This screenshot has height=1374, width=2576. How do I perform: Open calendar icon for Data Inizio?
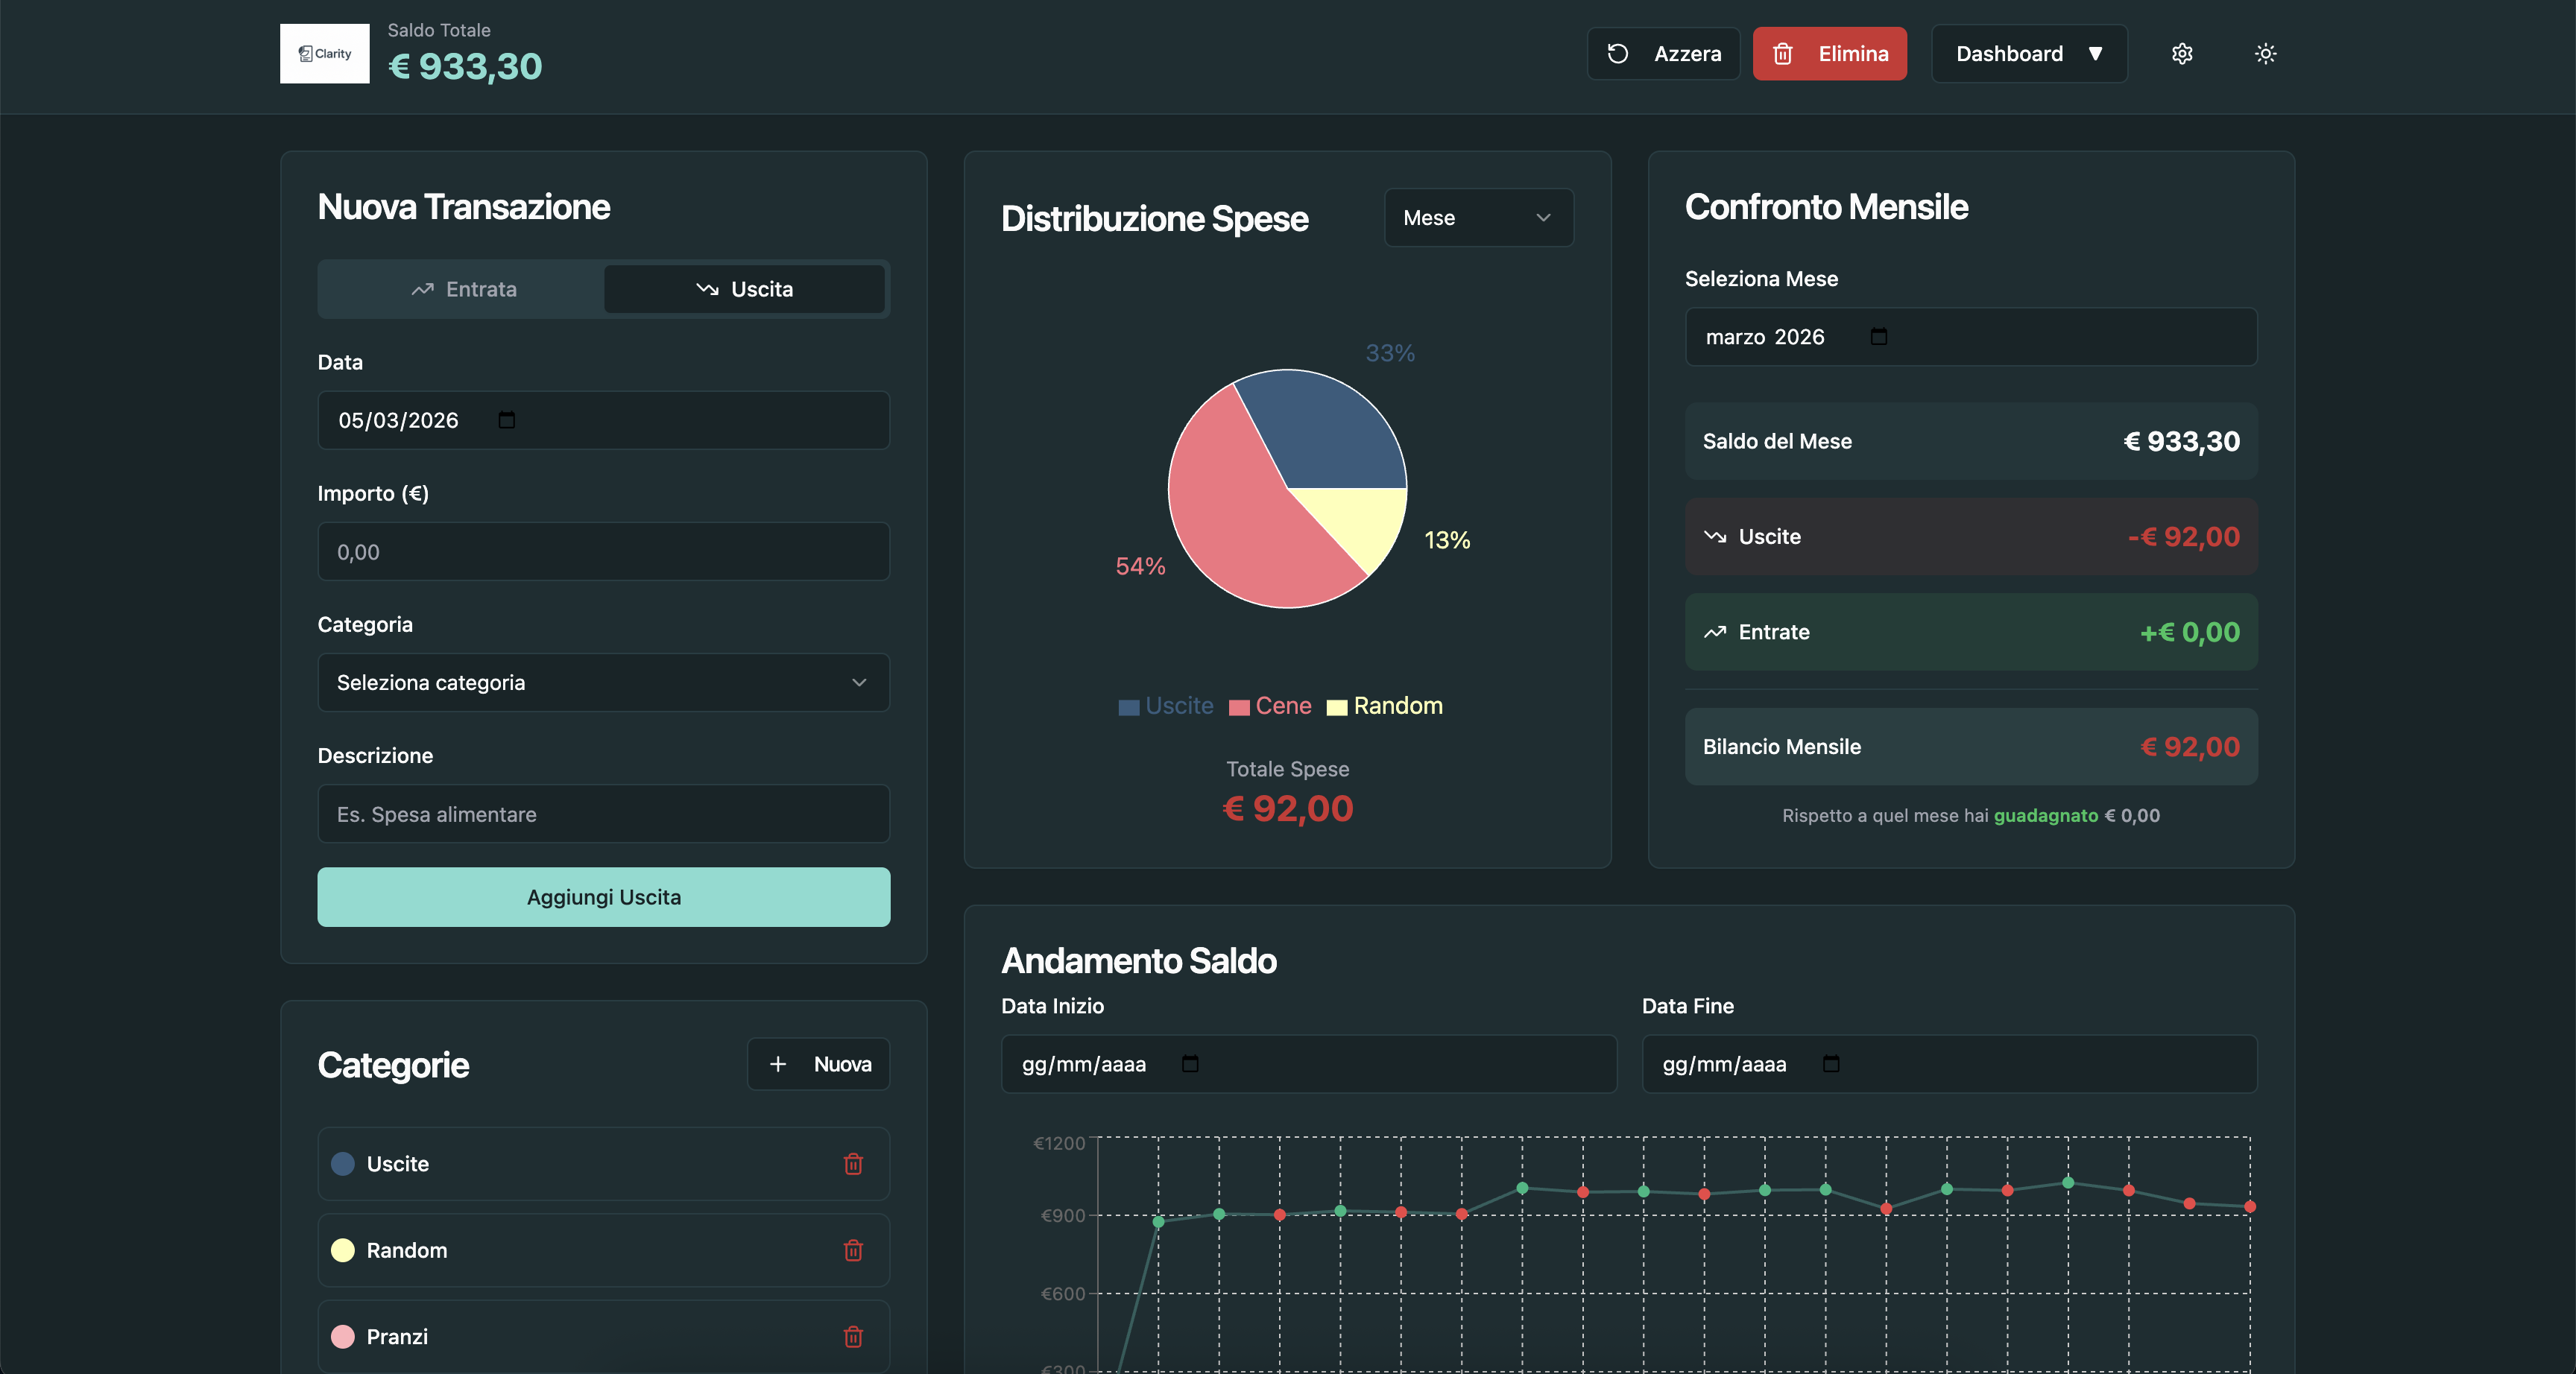(x=1190, y=1064)
